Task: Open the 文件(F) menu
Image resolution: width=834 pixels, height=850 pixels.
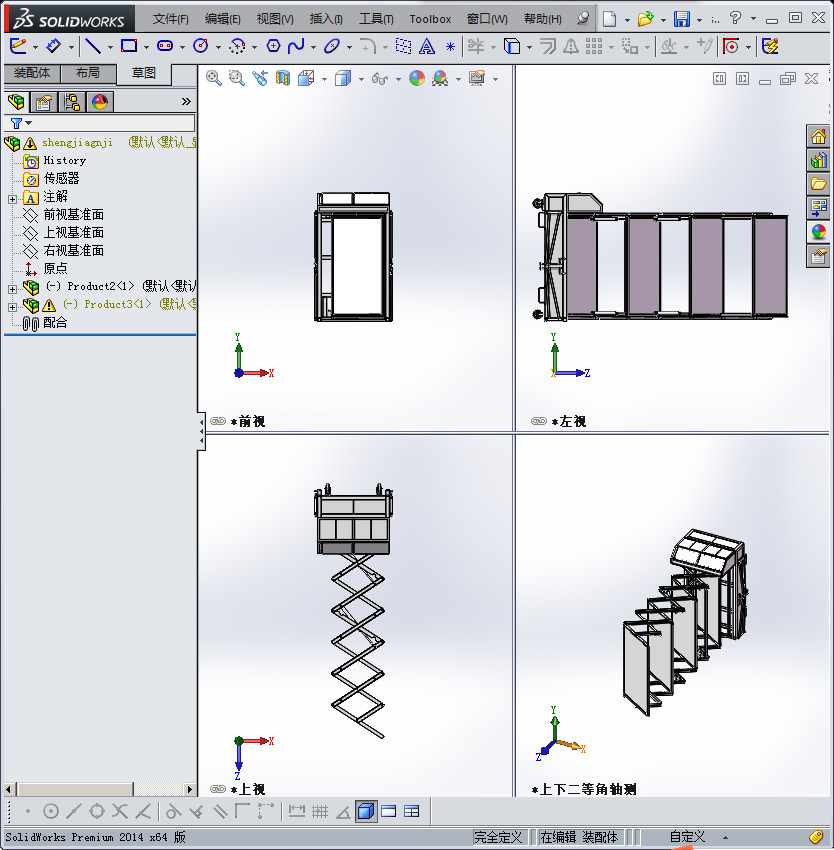Action: pyautogui.click(x=170, y=19)
